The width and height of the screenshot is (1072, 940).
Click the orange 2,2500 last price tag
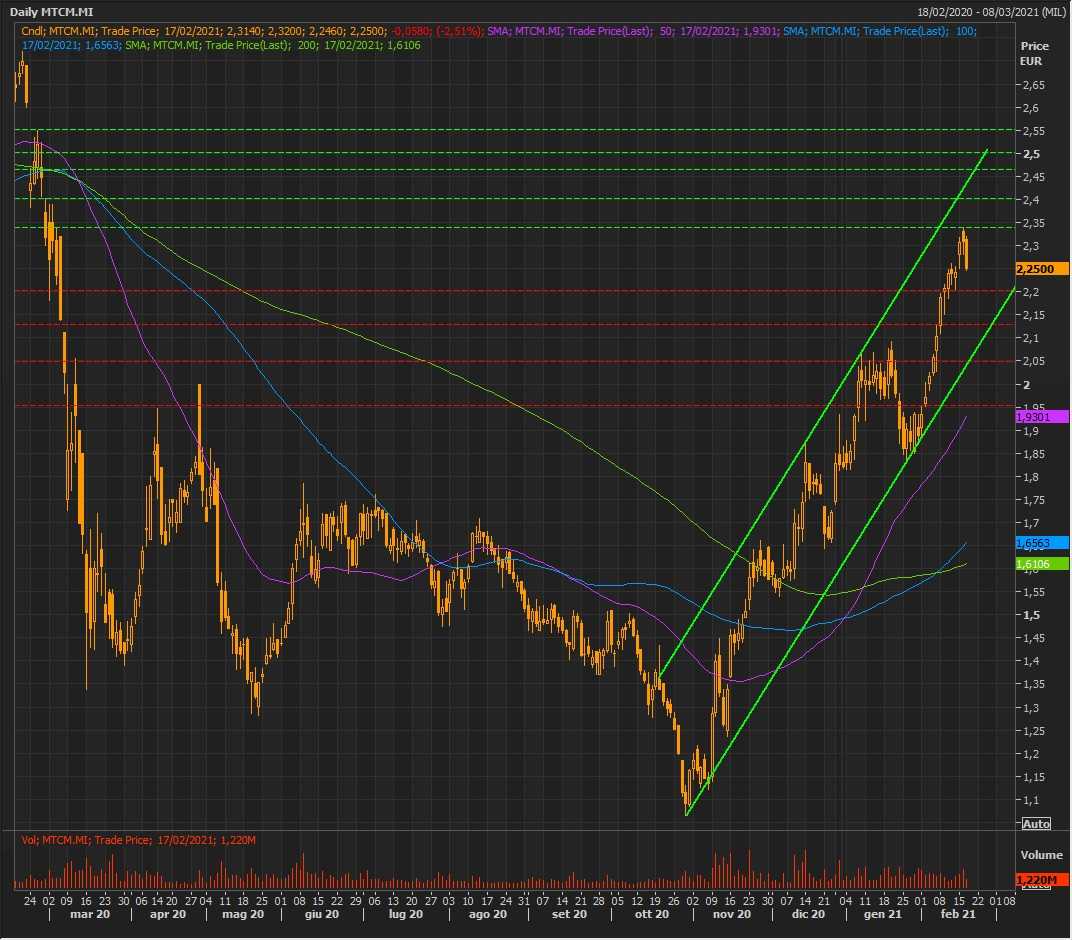1041,269
